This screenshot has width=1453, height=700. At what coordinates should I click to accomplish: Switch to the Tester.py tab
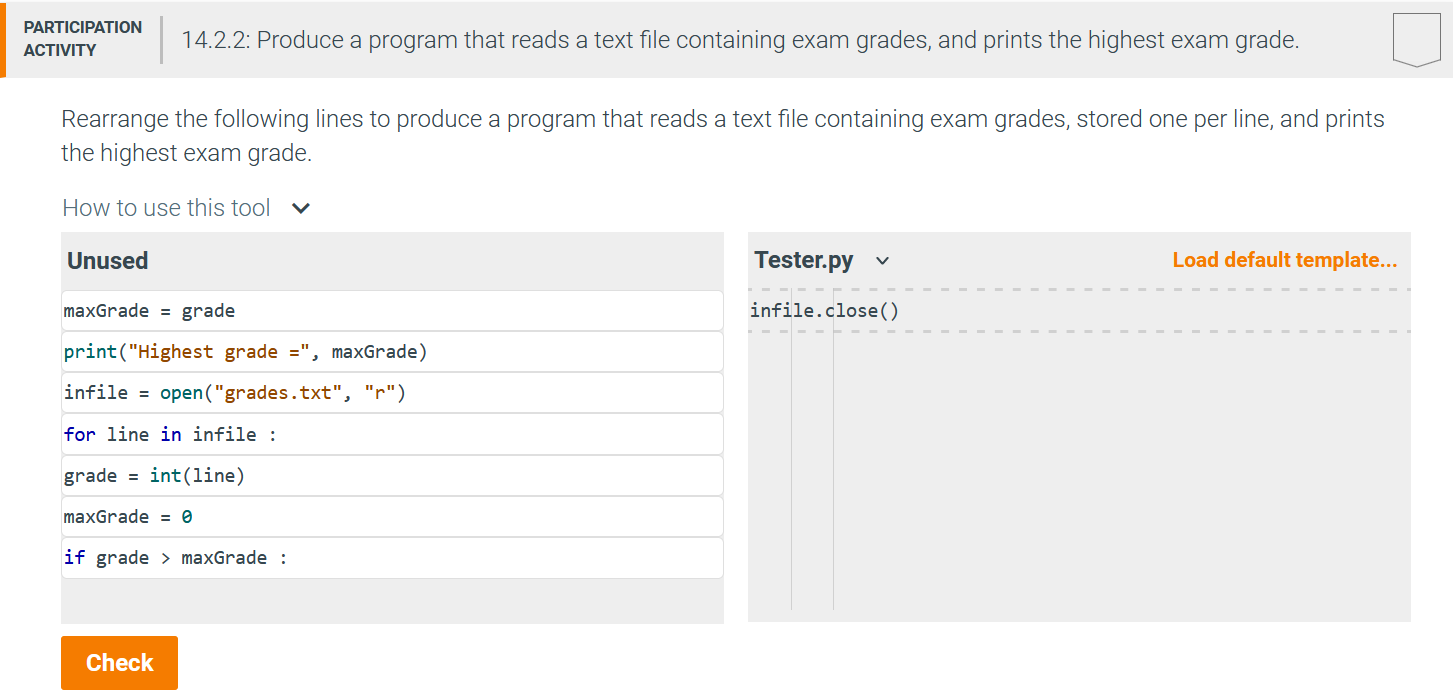(x=804, y=259)
